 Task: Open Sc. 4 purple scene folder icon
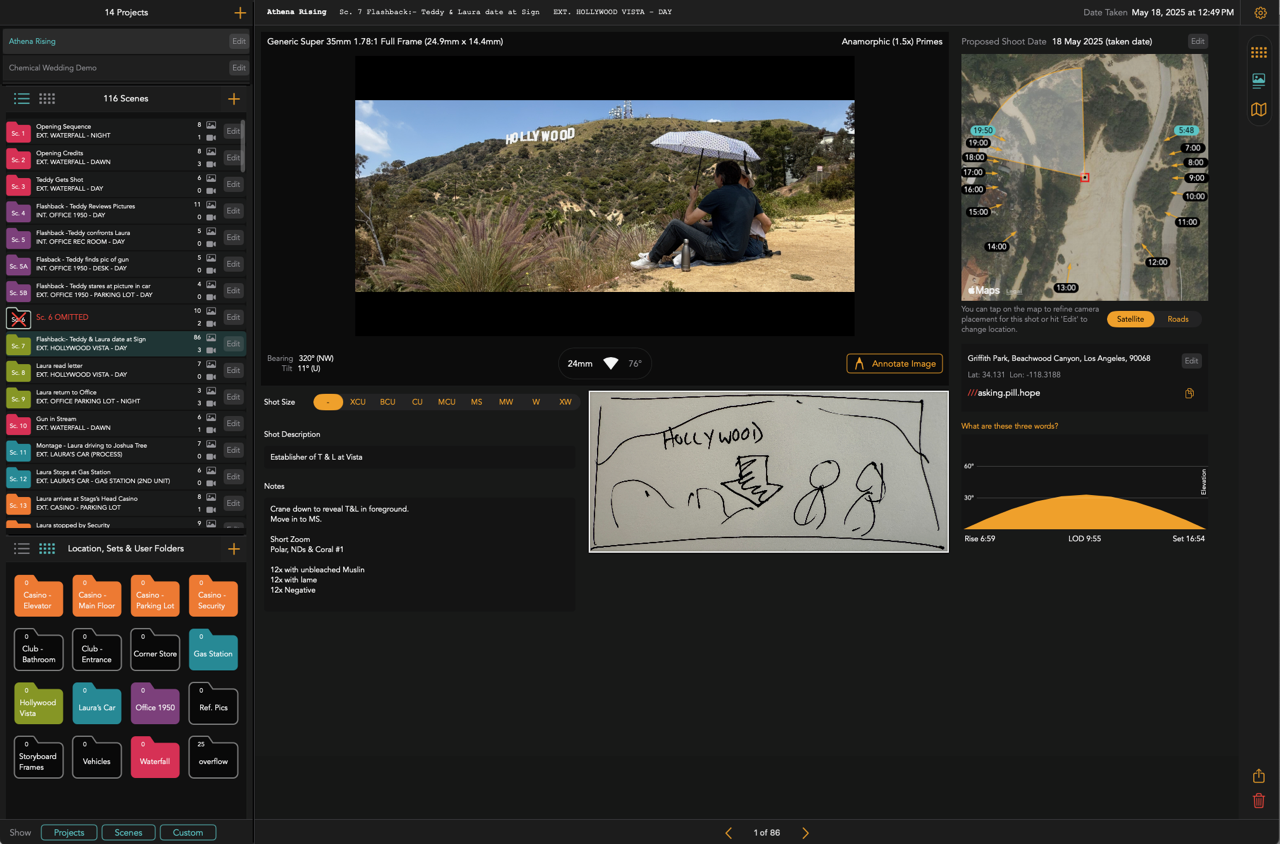click(18, 212)
